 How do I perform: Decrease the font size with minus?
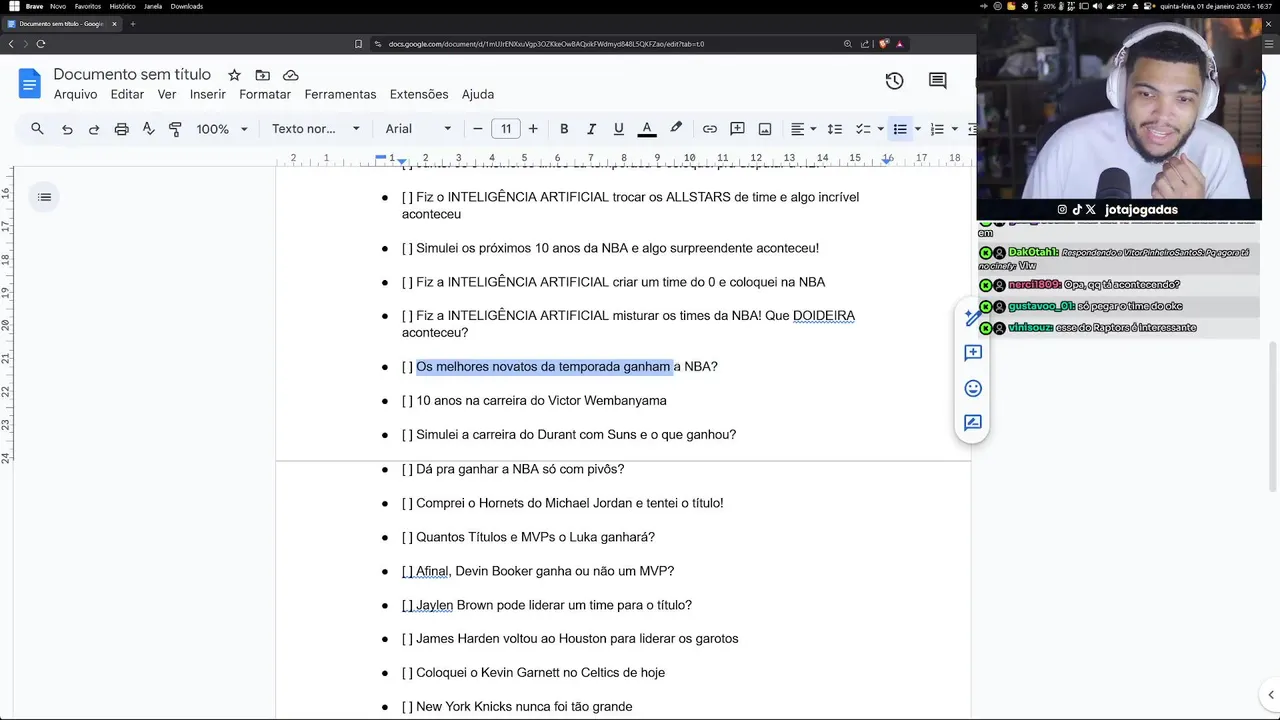[478, 129]
